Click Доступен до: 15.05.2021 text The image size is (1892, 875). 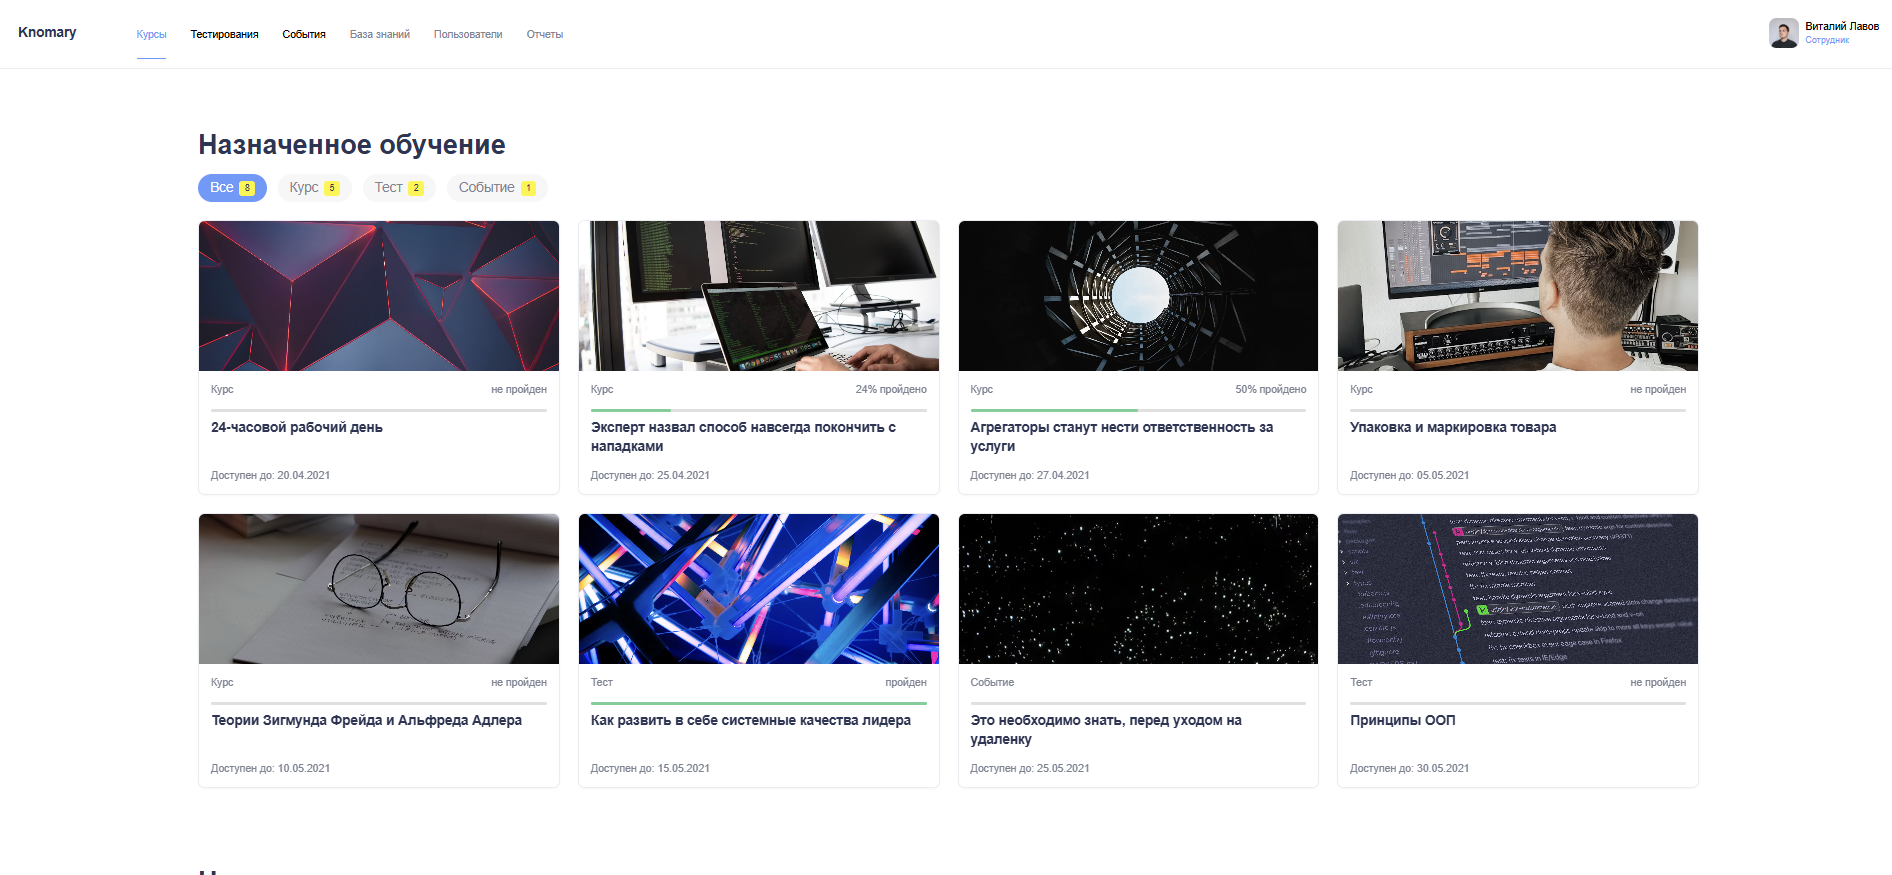pyautogui.click(x=650, y=768)
